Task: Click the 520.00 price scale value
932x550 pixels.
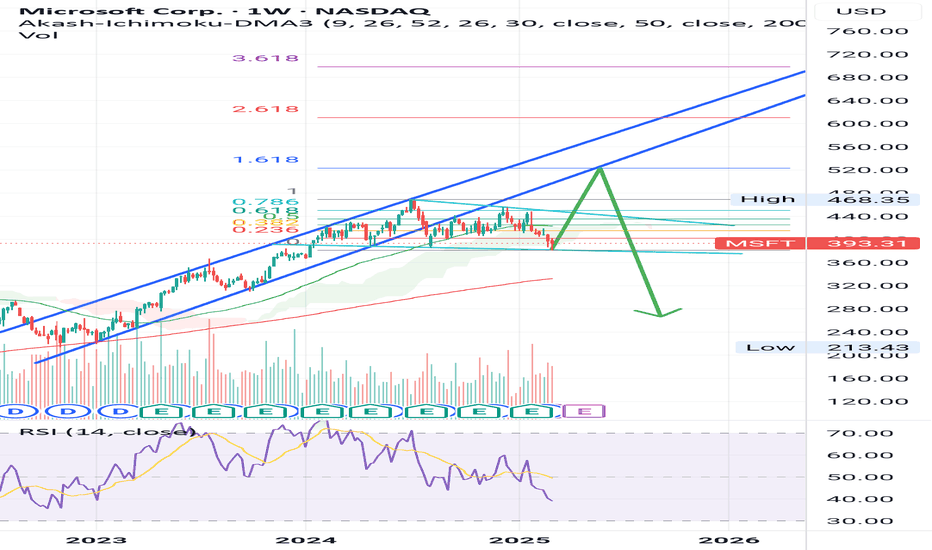Action: click(x=867, y=170)
